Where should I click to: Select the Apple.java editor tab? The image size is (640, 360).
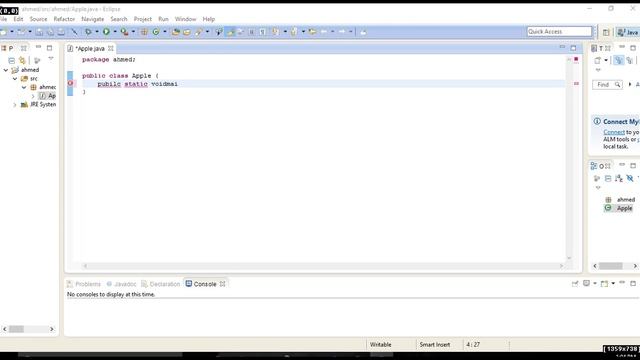[x=90, y=49]
